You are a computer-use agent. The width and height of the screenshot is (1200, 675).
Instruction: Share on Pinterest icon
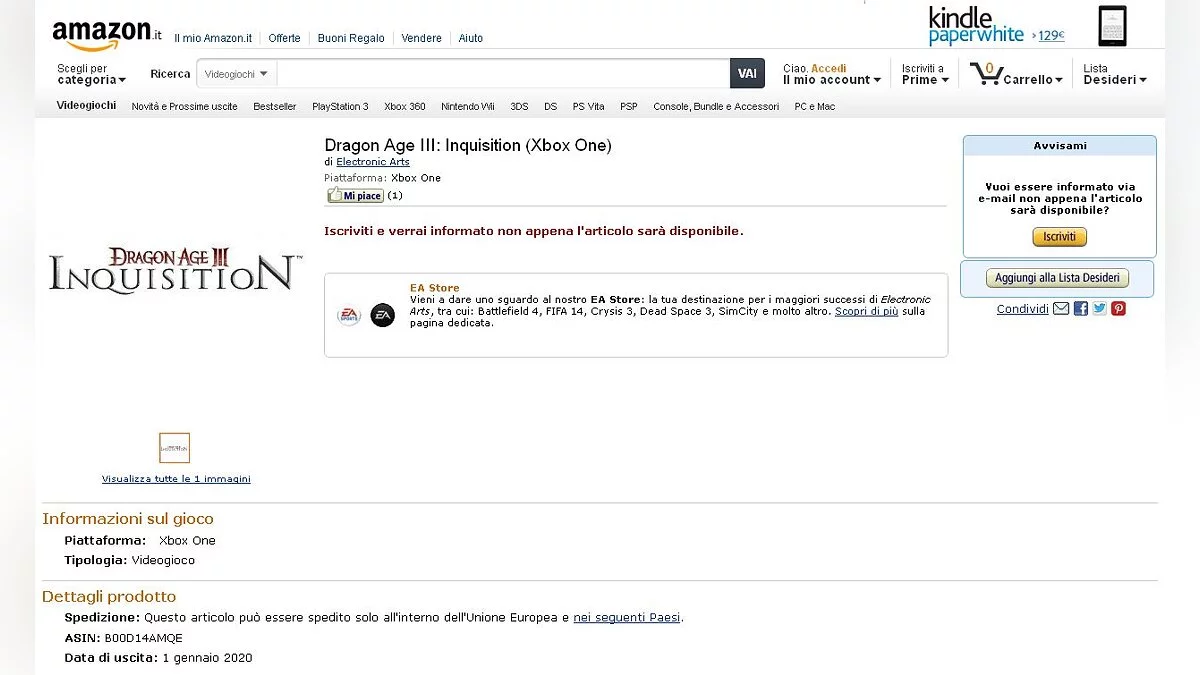[x=1118, y=309]
